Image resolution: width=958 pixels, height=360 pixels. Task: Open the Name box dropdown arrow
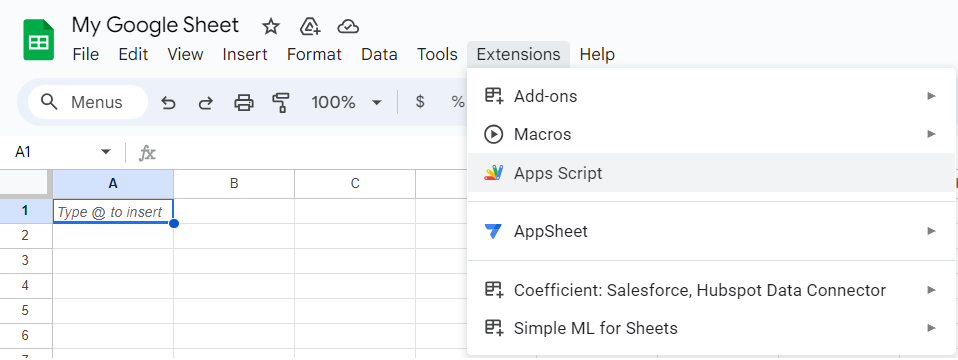pyautogui.click(x=106, y=152)
